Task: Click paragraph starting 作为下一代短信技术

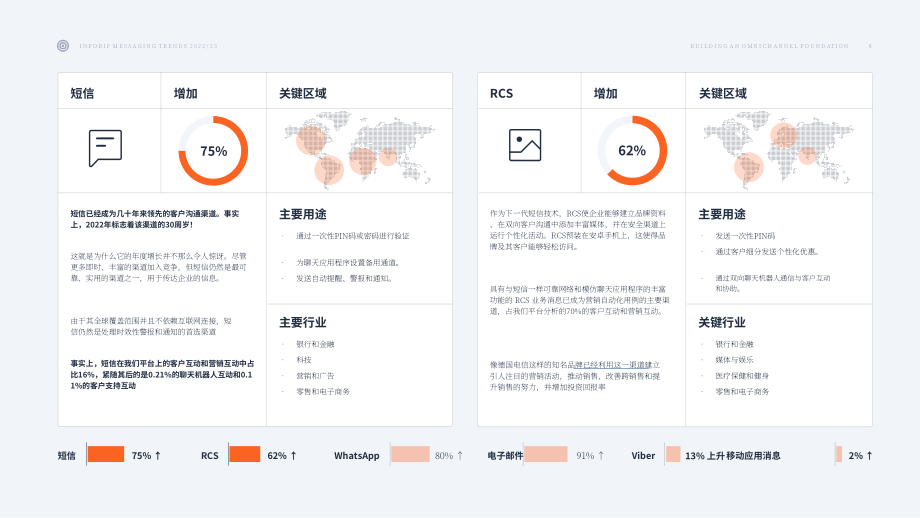Action: coord(578,230)
